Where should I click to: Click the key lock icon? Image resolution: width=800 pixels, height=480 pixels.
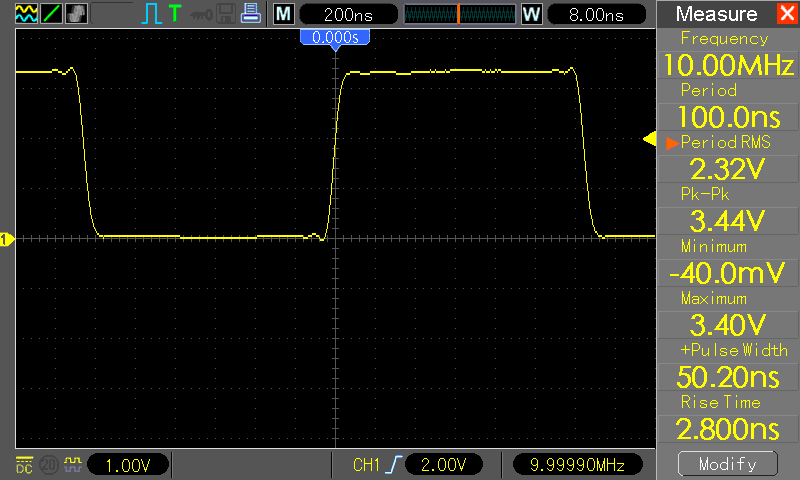202,15
